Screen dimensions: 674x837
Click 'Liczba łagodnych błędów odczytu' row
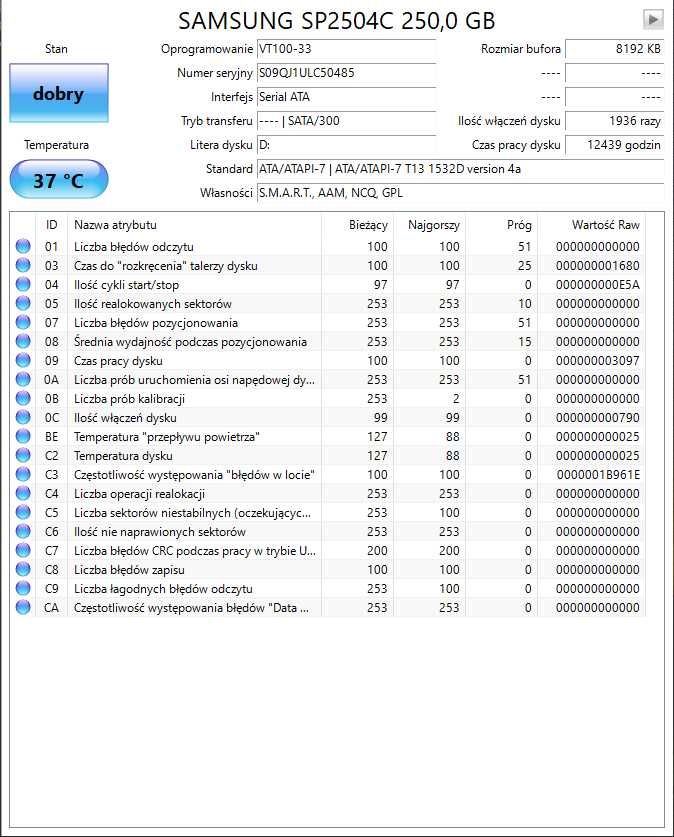pyautogui.click(x=163, y=589)
